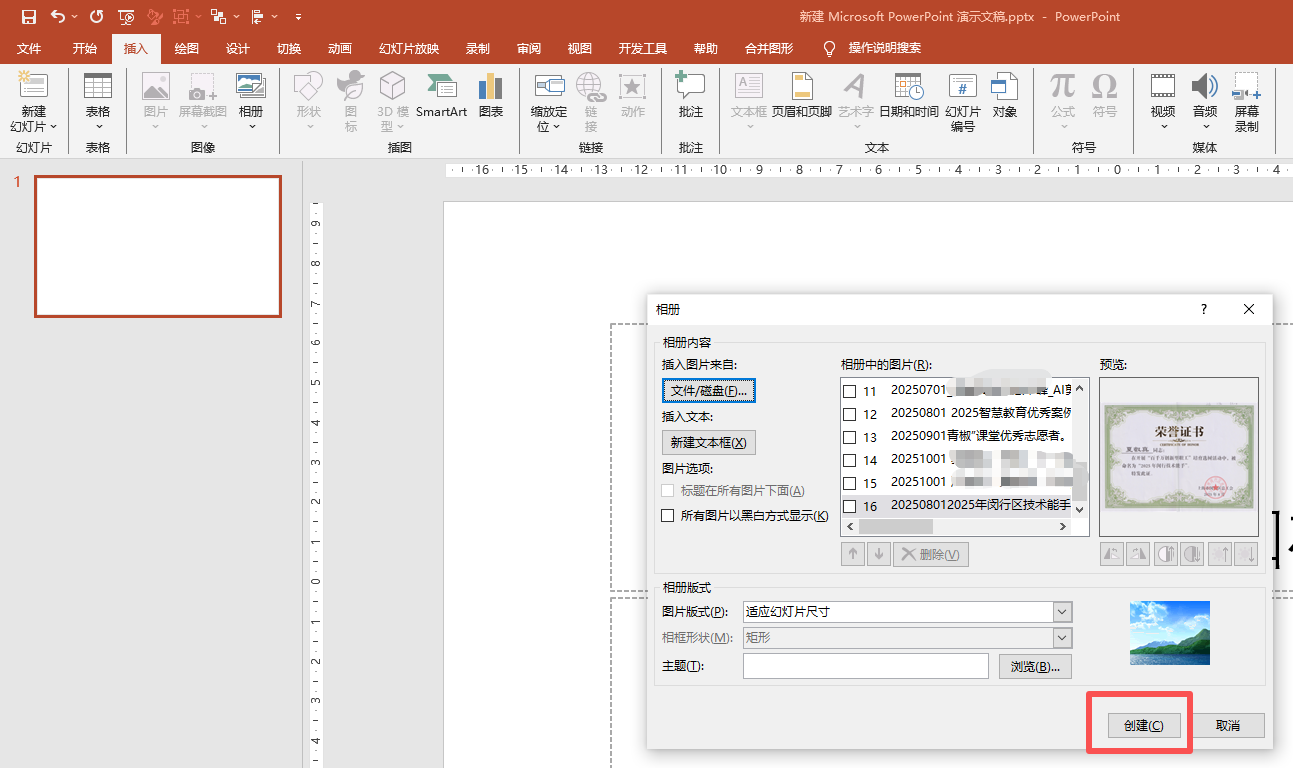1293x768 pixels.
Task: Click the 批注 comment icon
Action: coord(690,86)
